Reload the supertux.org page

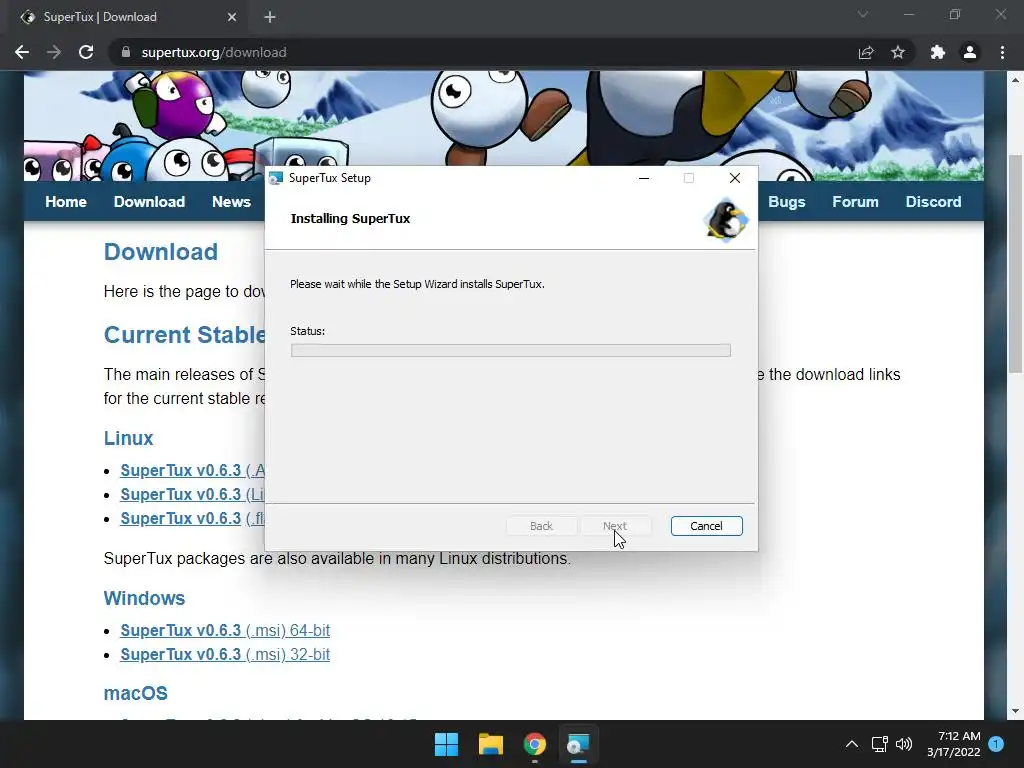click(x=86, y=52)
